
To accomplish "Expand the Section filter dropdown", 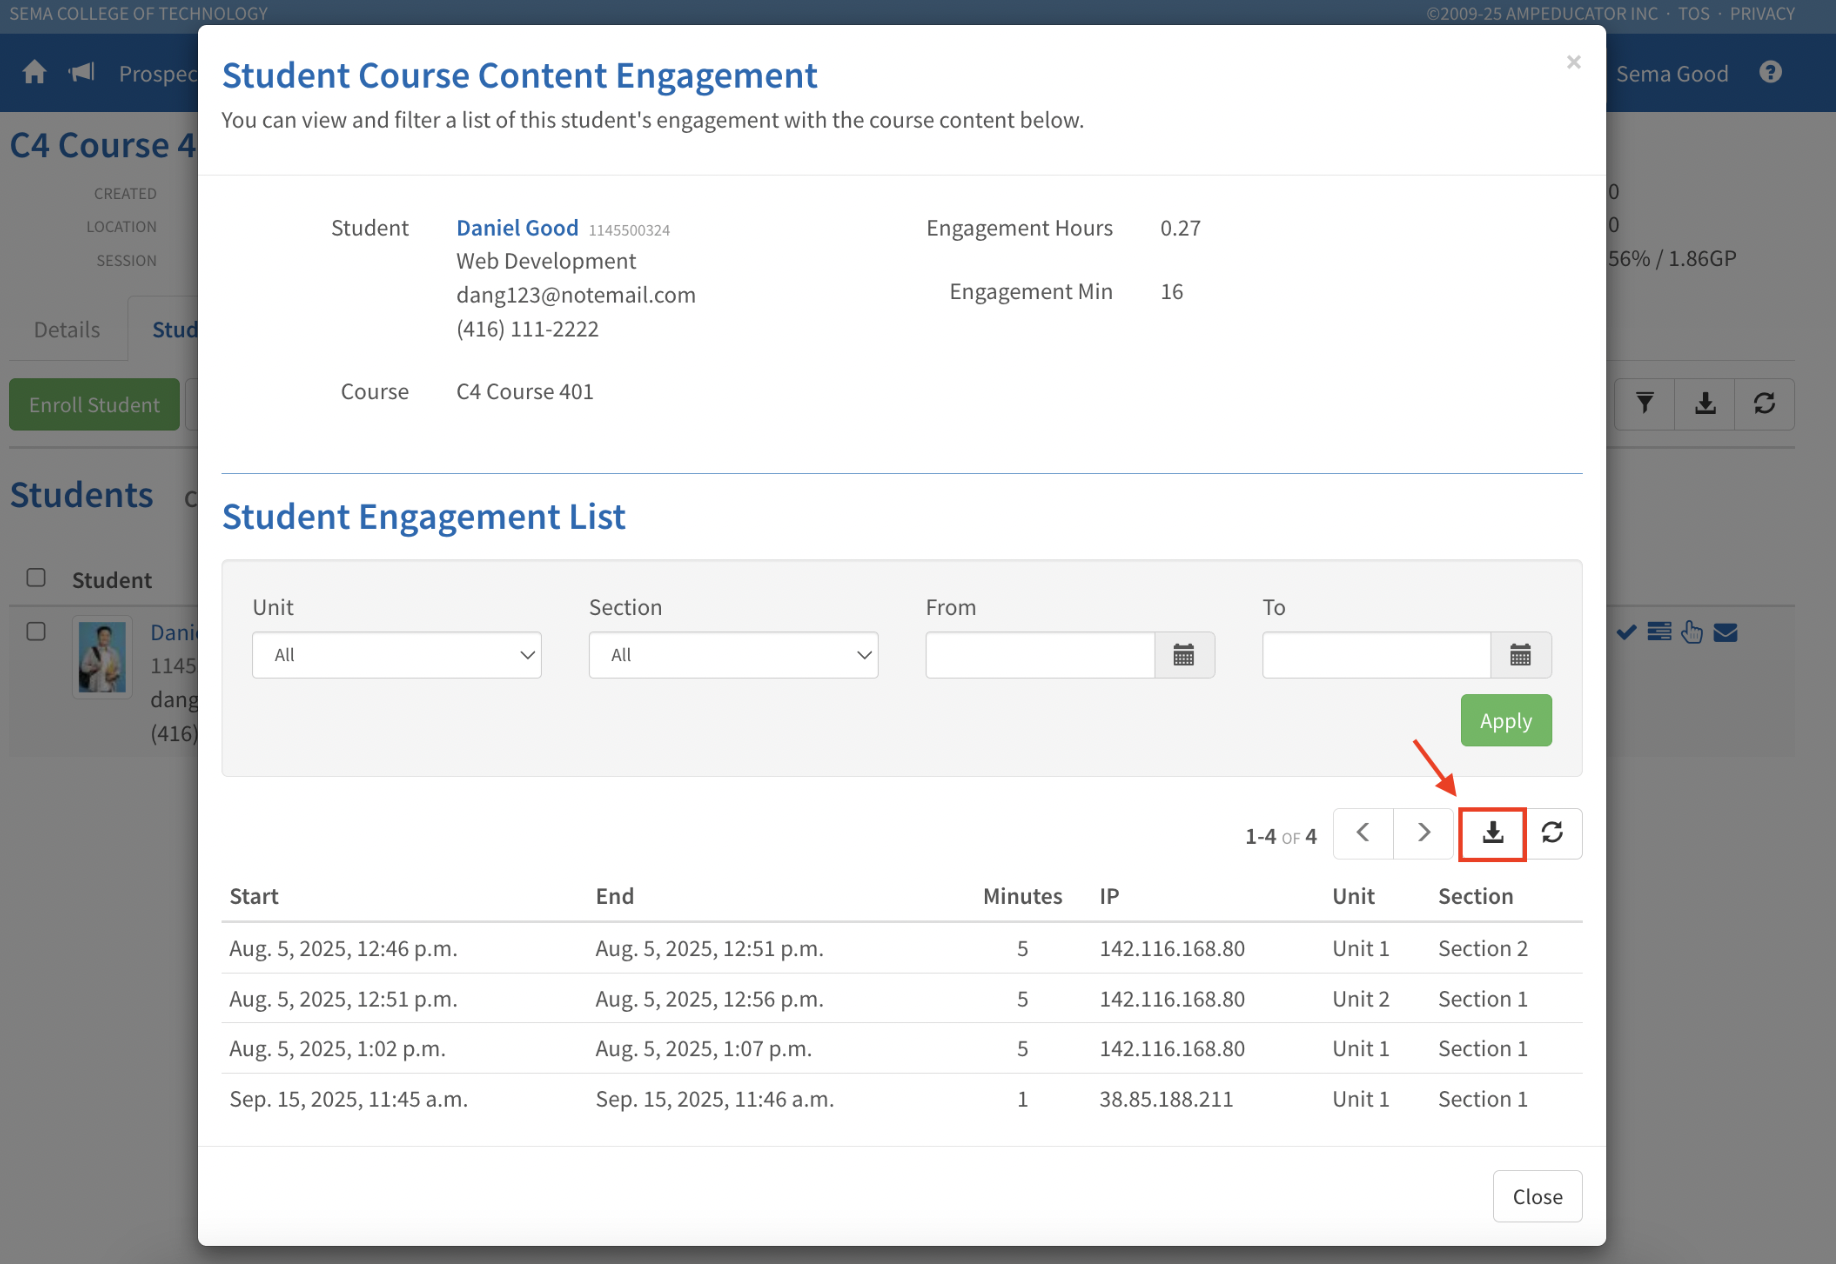I will (733, 655).
